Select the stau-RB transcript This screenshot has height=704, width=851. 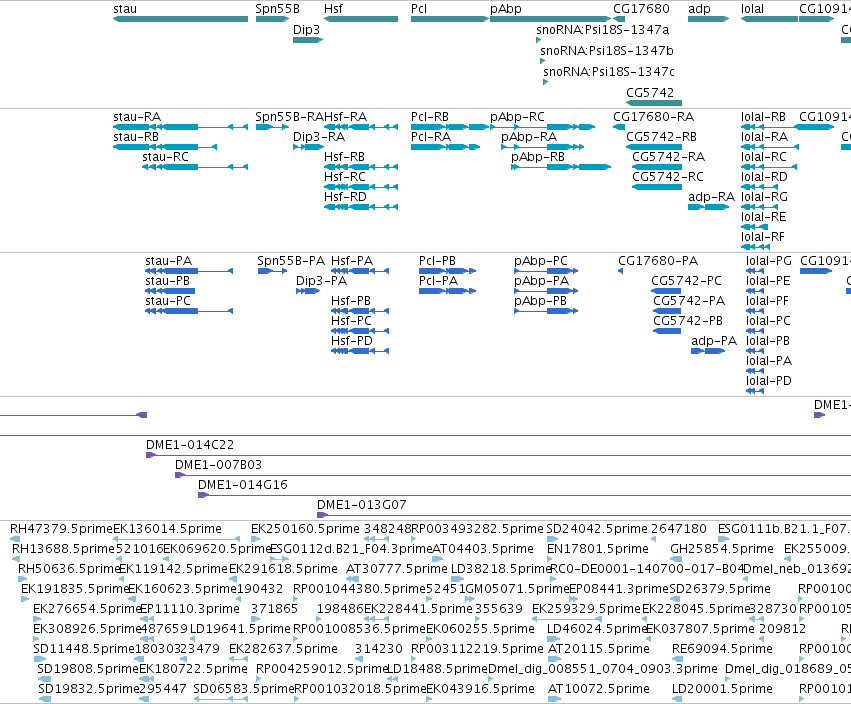[x=165, y=147]
